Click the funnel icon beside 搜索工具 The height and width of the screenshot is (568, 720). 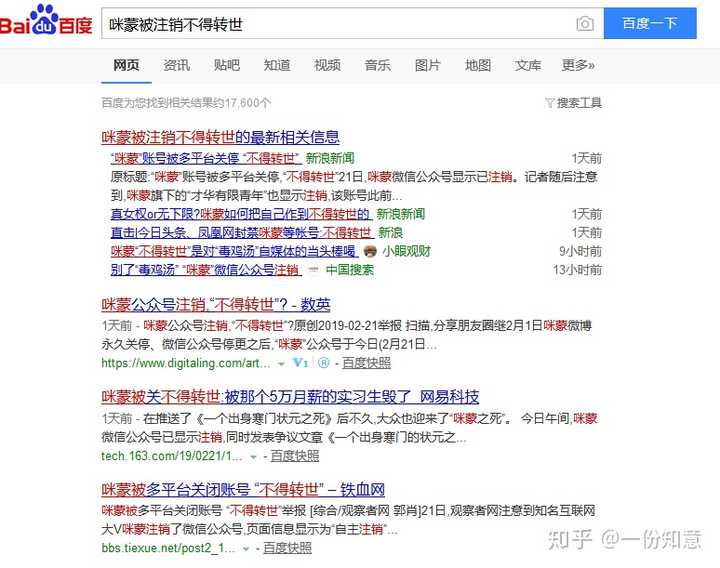coord(550,103)
